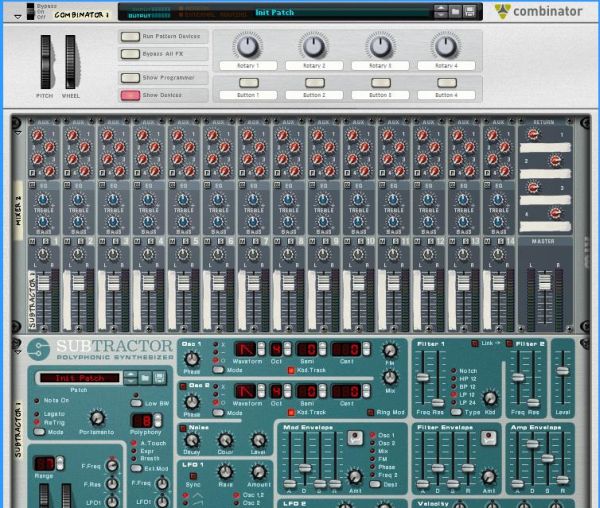Enable EQ on mixer channel 1

pos(32,186)
